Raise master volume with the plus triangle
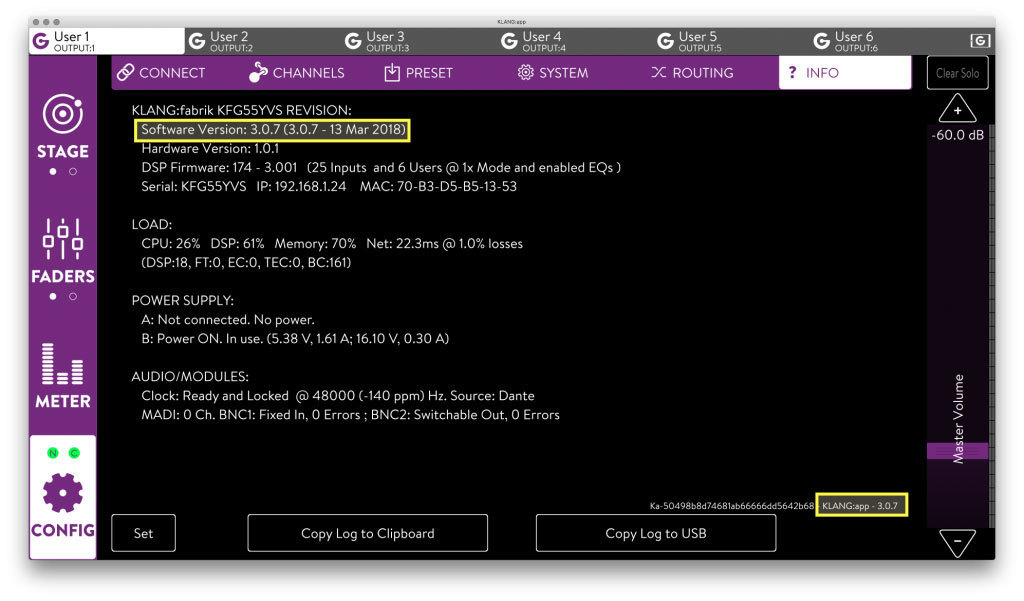Viewport: 1024px width, 601px height. pos(957,108)
